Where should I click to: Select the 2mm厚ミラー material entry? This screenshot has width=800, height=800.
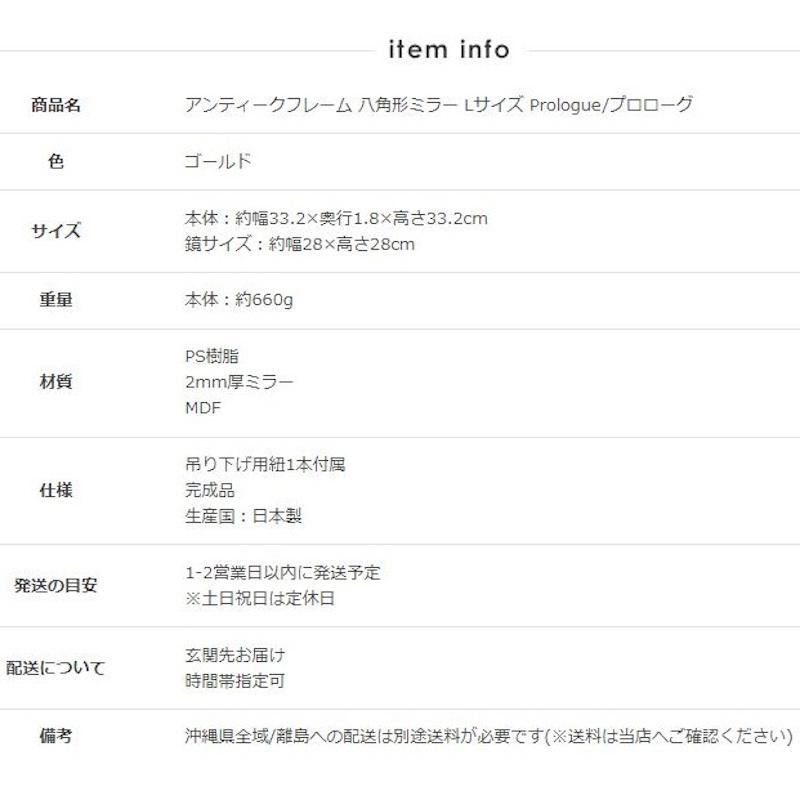tap(240, 382)
